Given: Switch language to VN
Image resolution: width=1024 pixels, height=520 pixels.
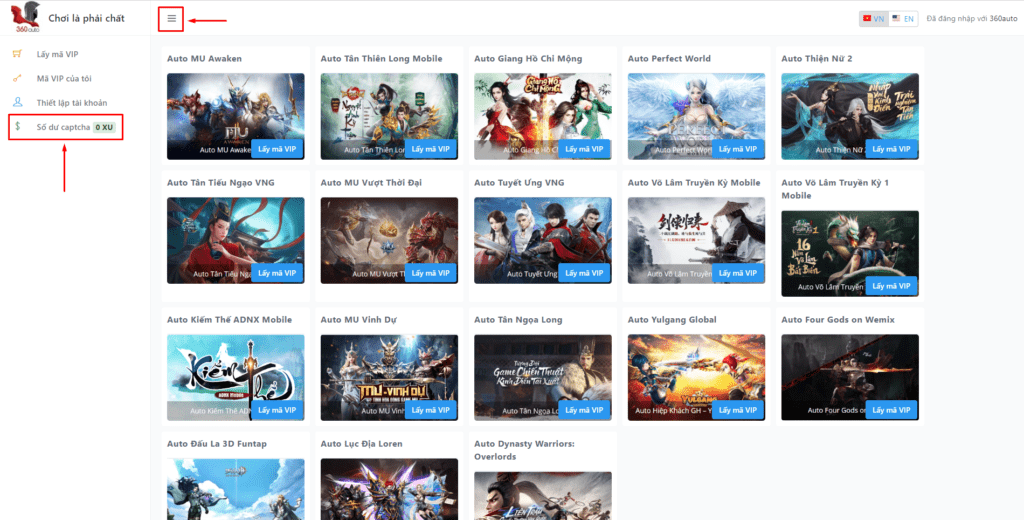Looking at the screenshot, I should (873, 19).
